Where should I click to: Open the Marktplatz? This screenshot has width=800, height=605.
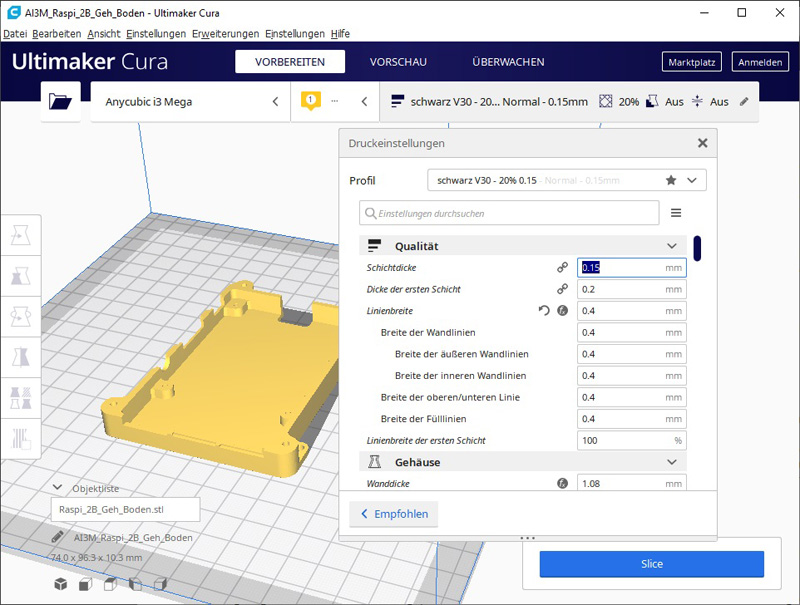coord(692,62)
